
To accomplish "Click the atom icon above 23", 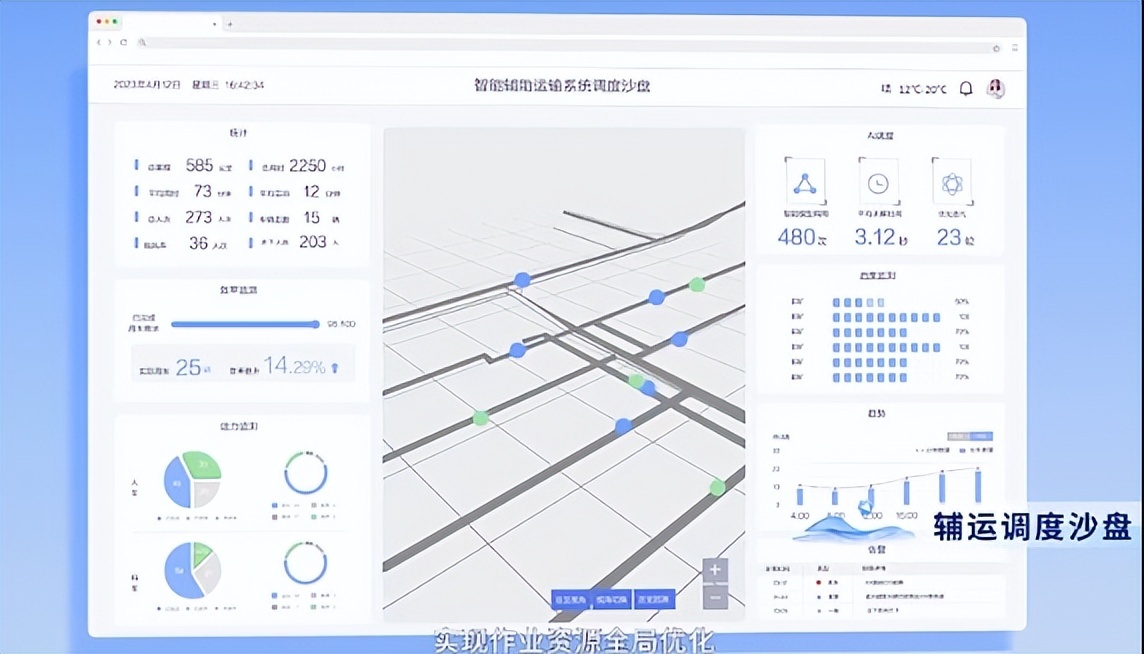I will click(x=951, y=183).
